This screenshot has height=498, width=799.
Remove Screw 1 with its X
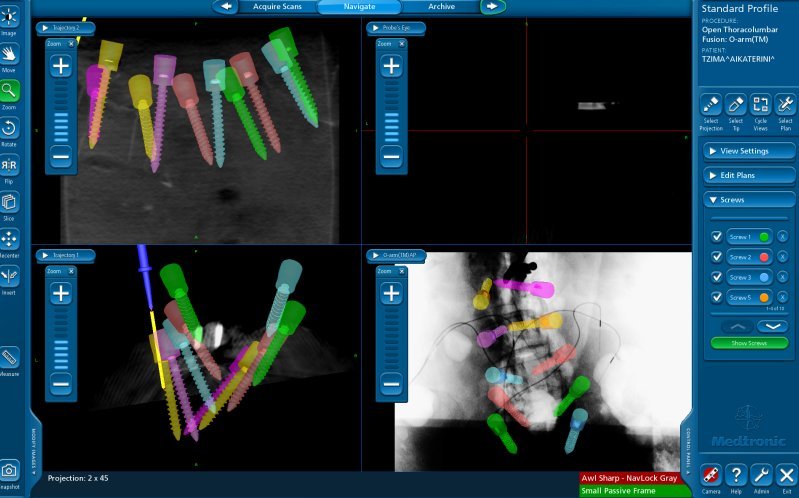pos(782,237)
